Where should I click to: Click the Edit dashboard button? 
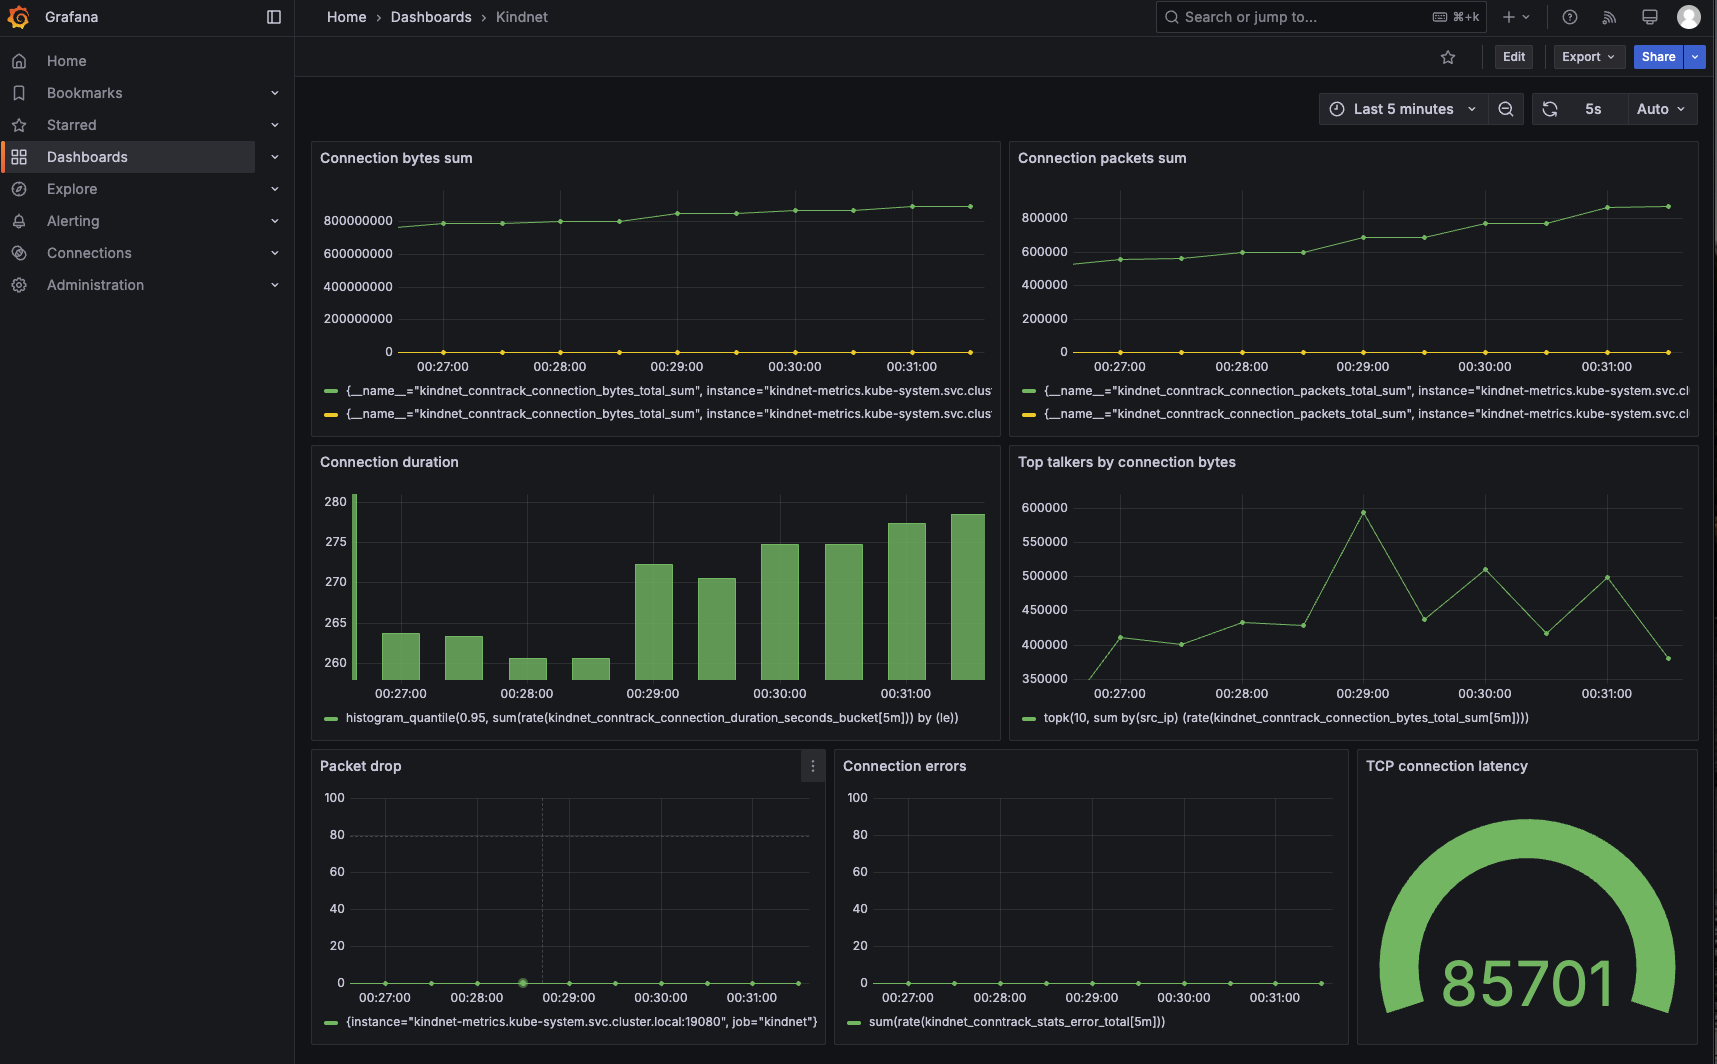pyautogui.click(x=1513, y=57)
